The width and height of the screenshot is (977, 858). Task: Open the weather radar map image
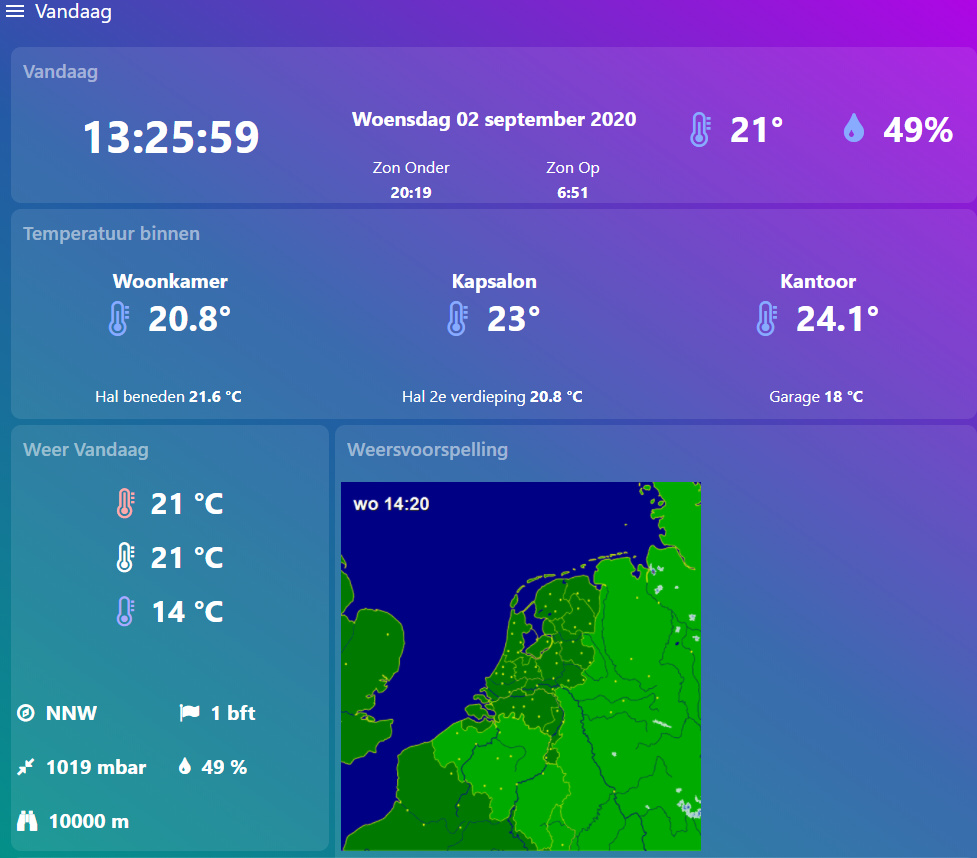[521, 666]
